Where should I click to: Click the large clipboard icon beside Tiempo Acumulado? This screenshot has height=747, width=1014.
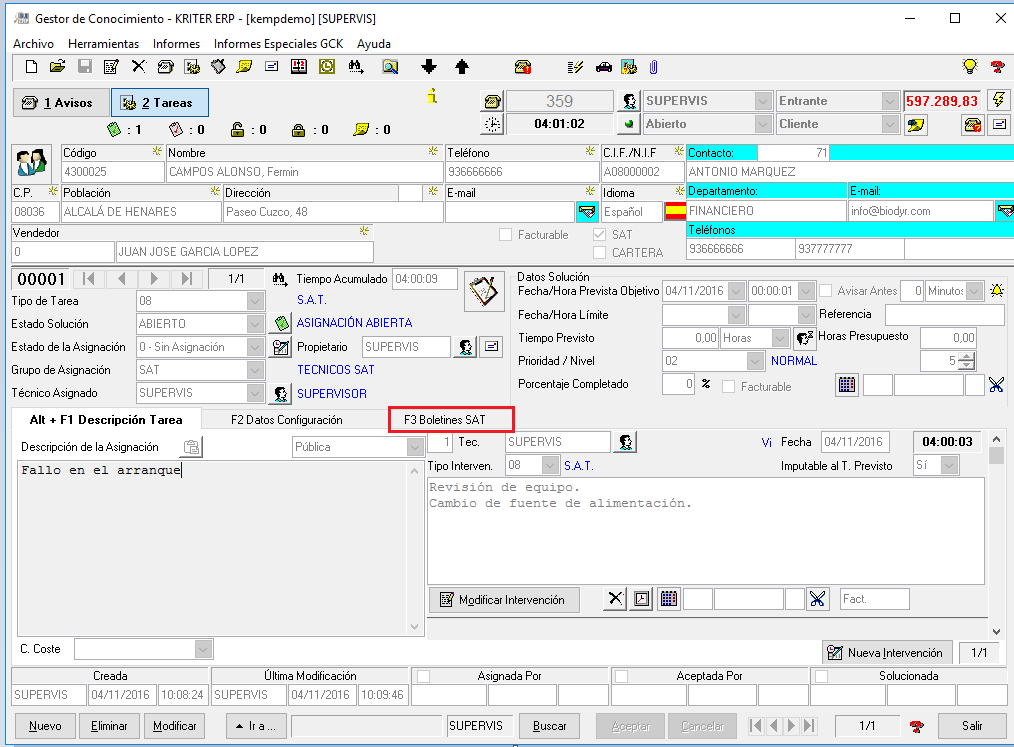484,291
